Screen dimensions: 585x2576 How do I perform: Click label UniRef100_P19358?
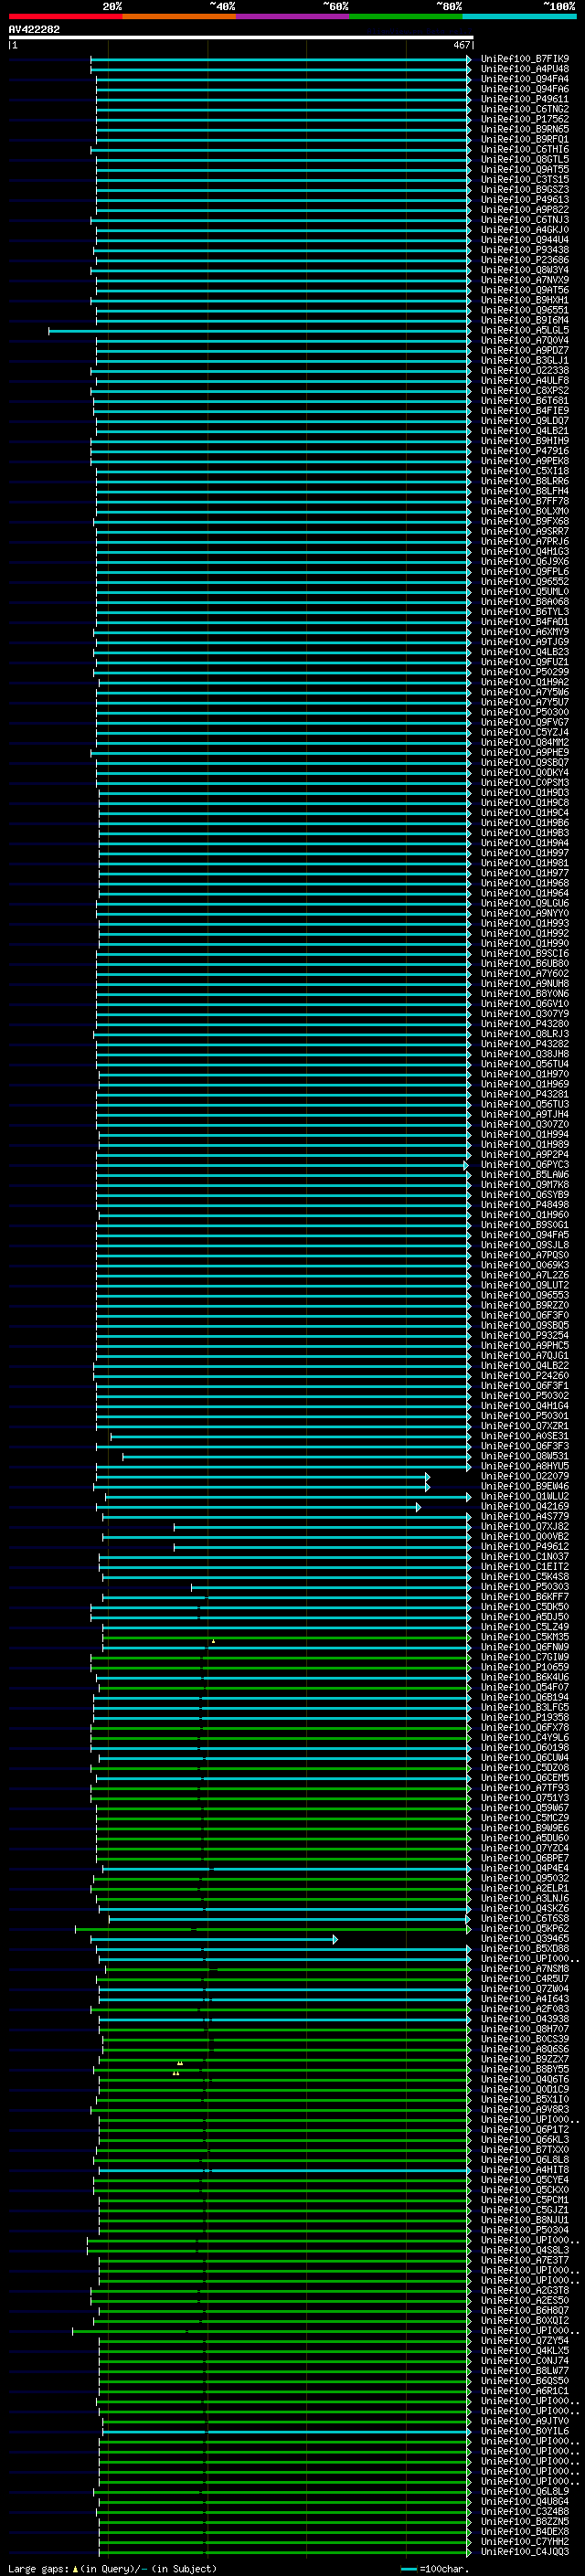[x=525, y=1717]
